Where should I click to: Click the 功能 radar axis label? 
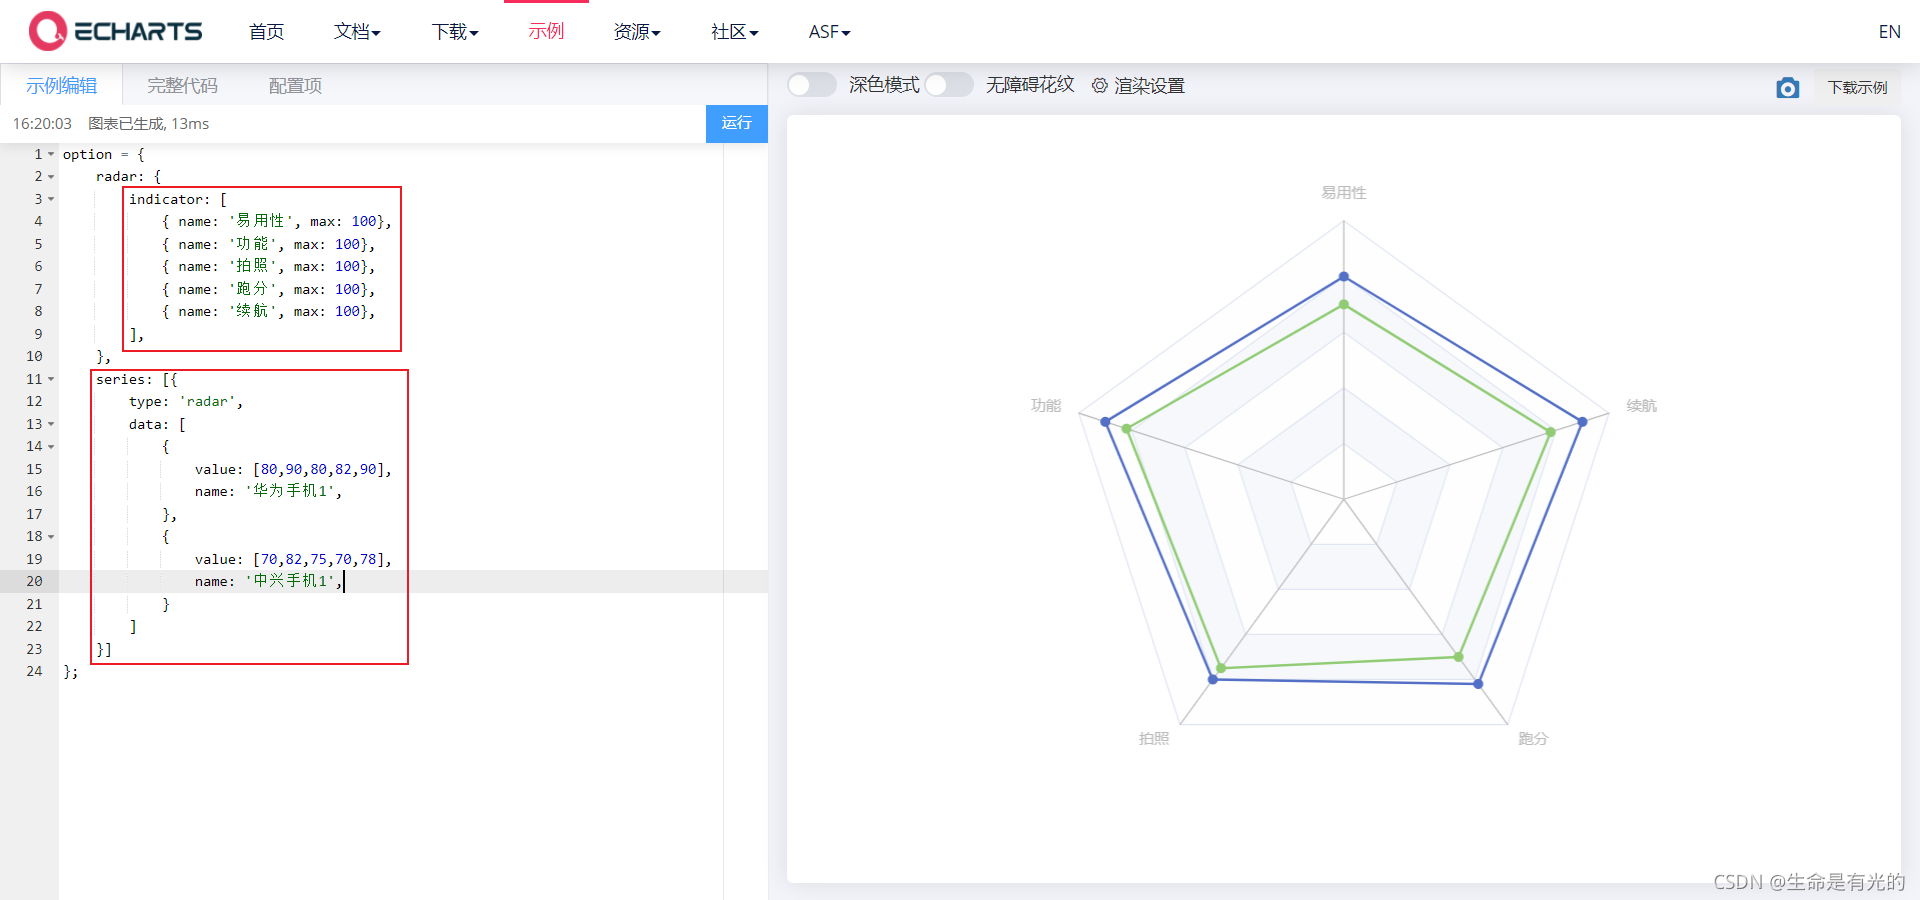[1046, 406]
